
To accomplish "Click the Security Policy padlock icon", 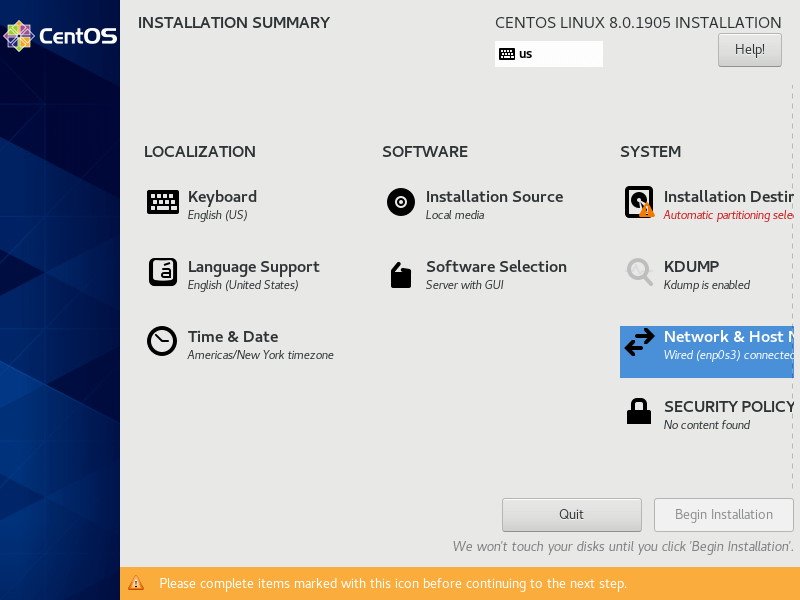I will [638, 411].
